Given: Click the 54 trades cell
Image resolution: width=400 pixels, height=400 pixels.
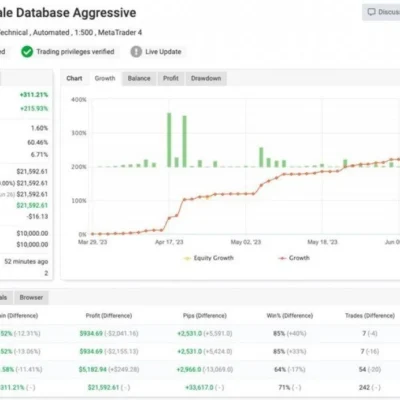Looking at the screenshot, I should coord(362,369).
